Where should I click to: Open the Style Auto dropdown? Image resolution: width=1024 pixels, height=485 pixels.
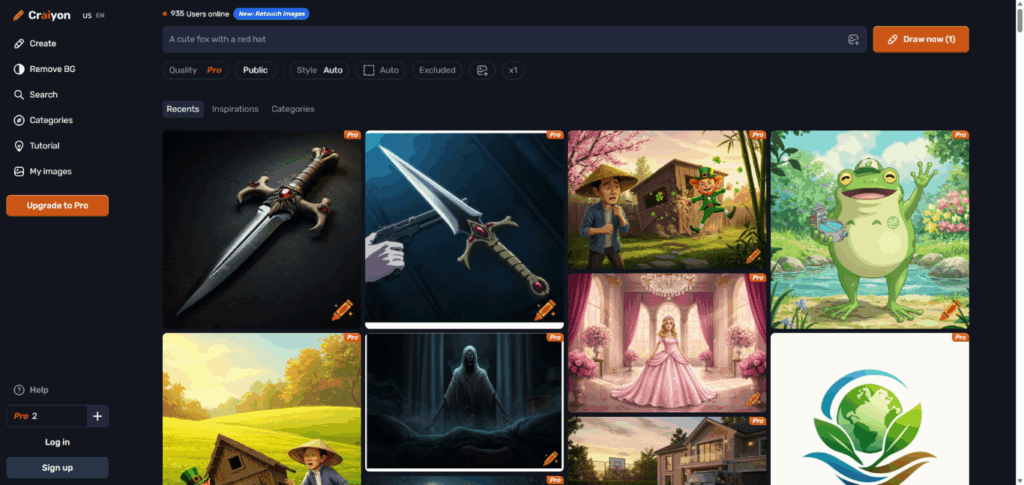click(x=320, y=70)
